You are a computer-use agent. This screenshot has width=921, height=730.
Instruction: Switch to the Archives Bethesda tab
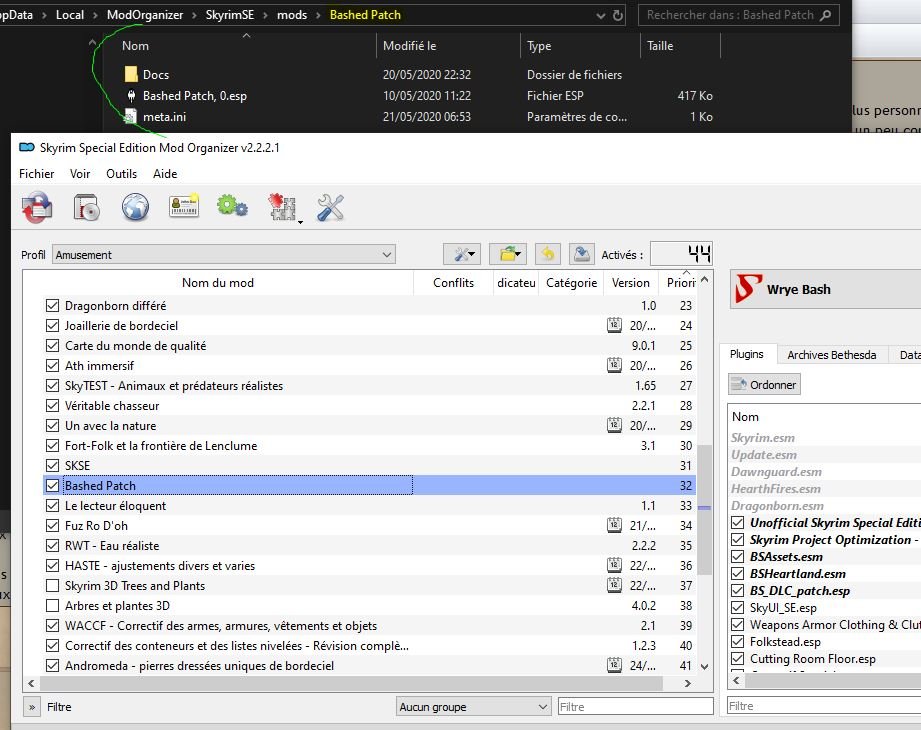tap(832, 355)
